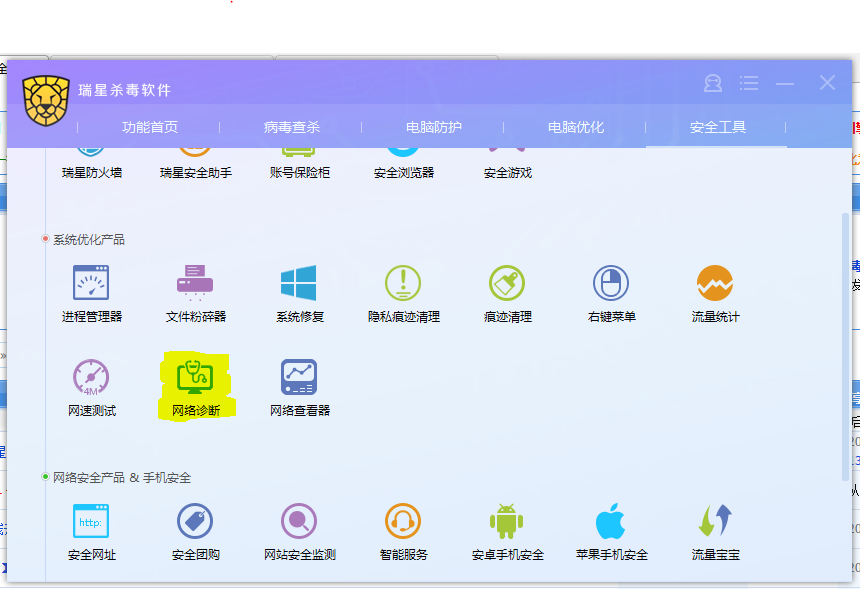Open 智能服务 headset support icon
The height and width of the screenshot is (589, 860).
click(403, 532)
